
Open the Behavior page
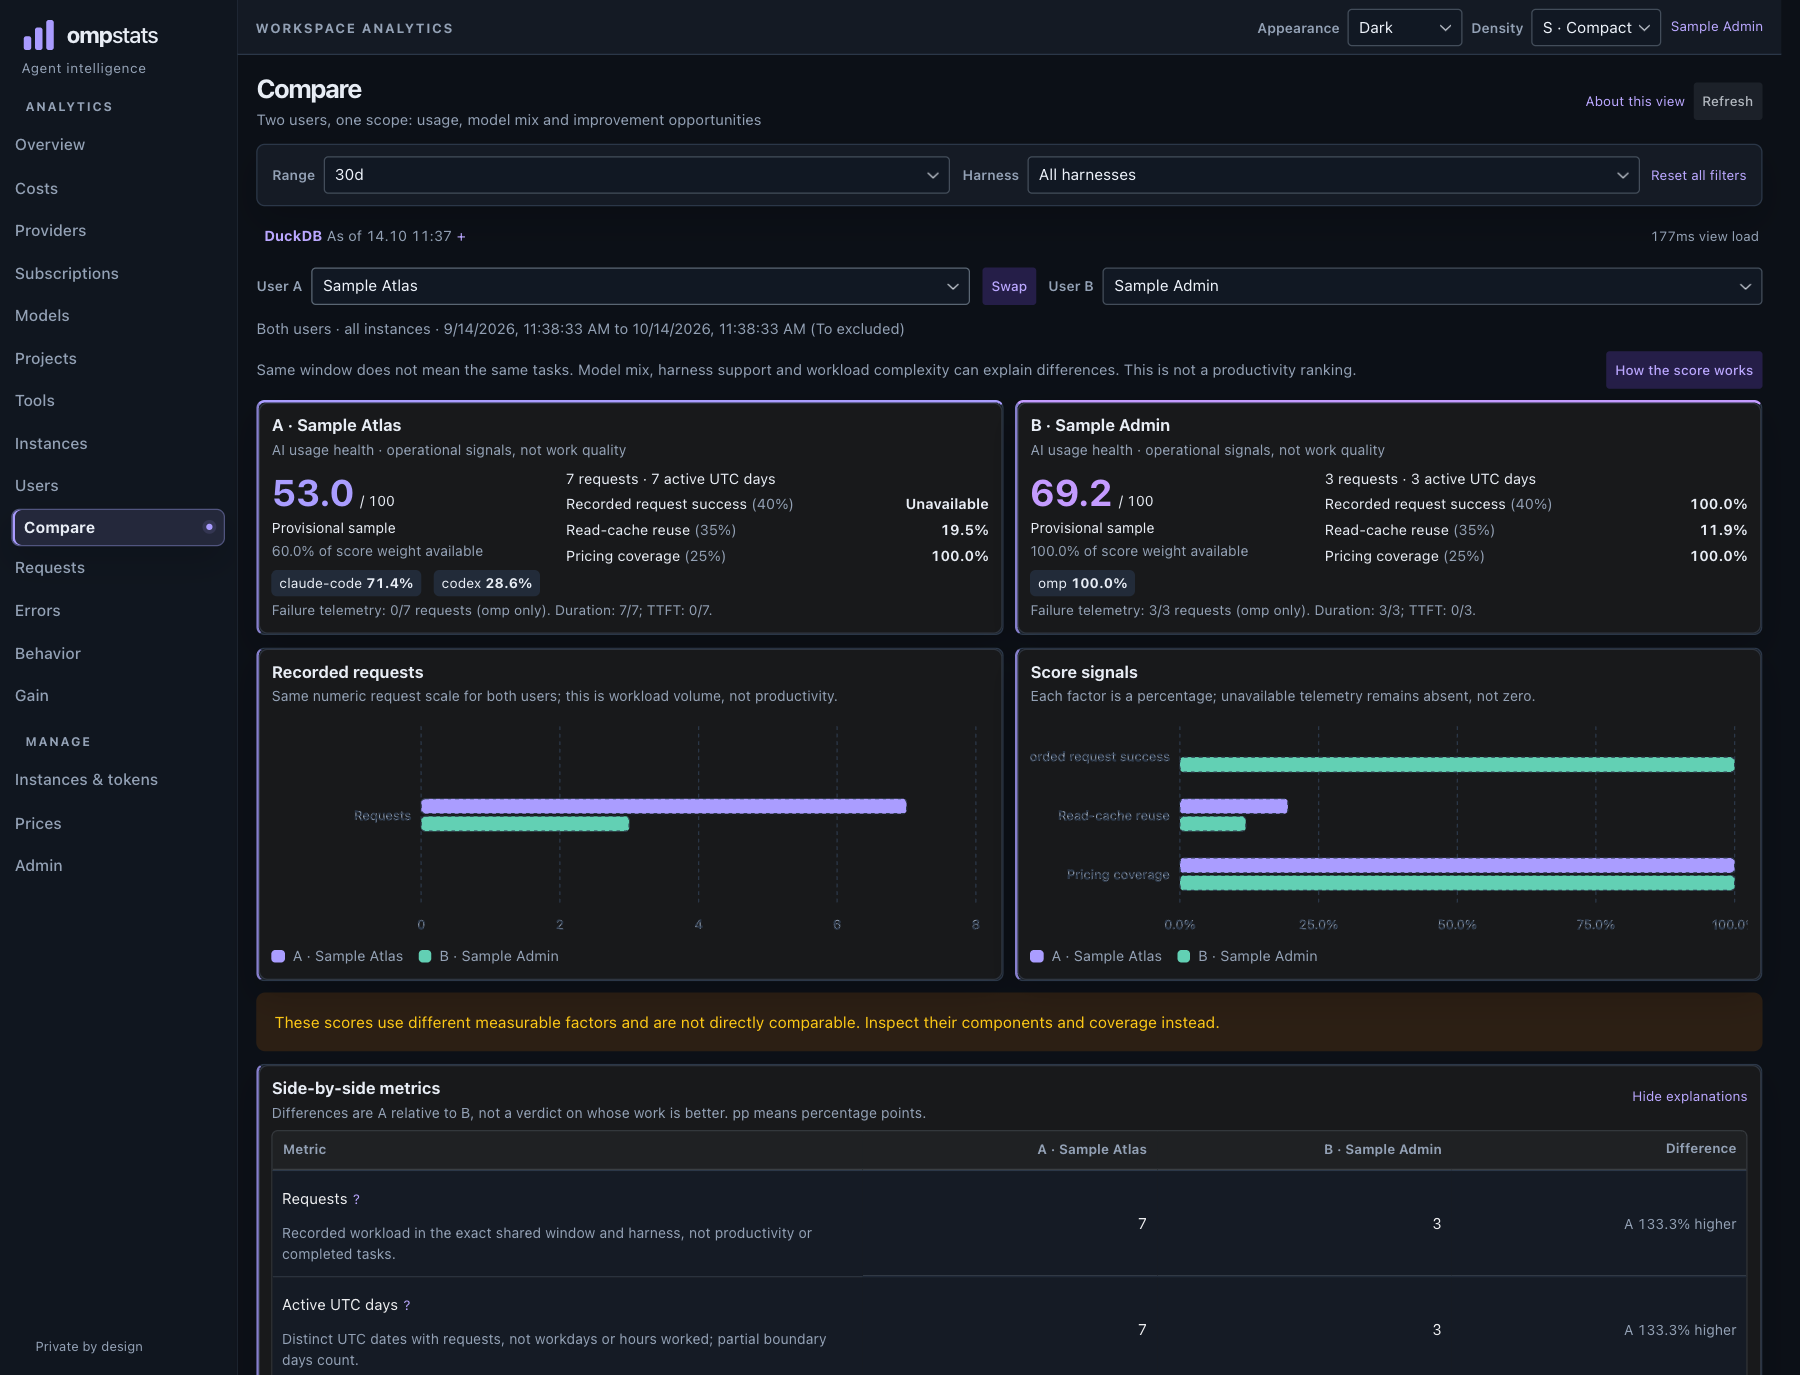pyautogui.click(x=47, y=654)
